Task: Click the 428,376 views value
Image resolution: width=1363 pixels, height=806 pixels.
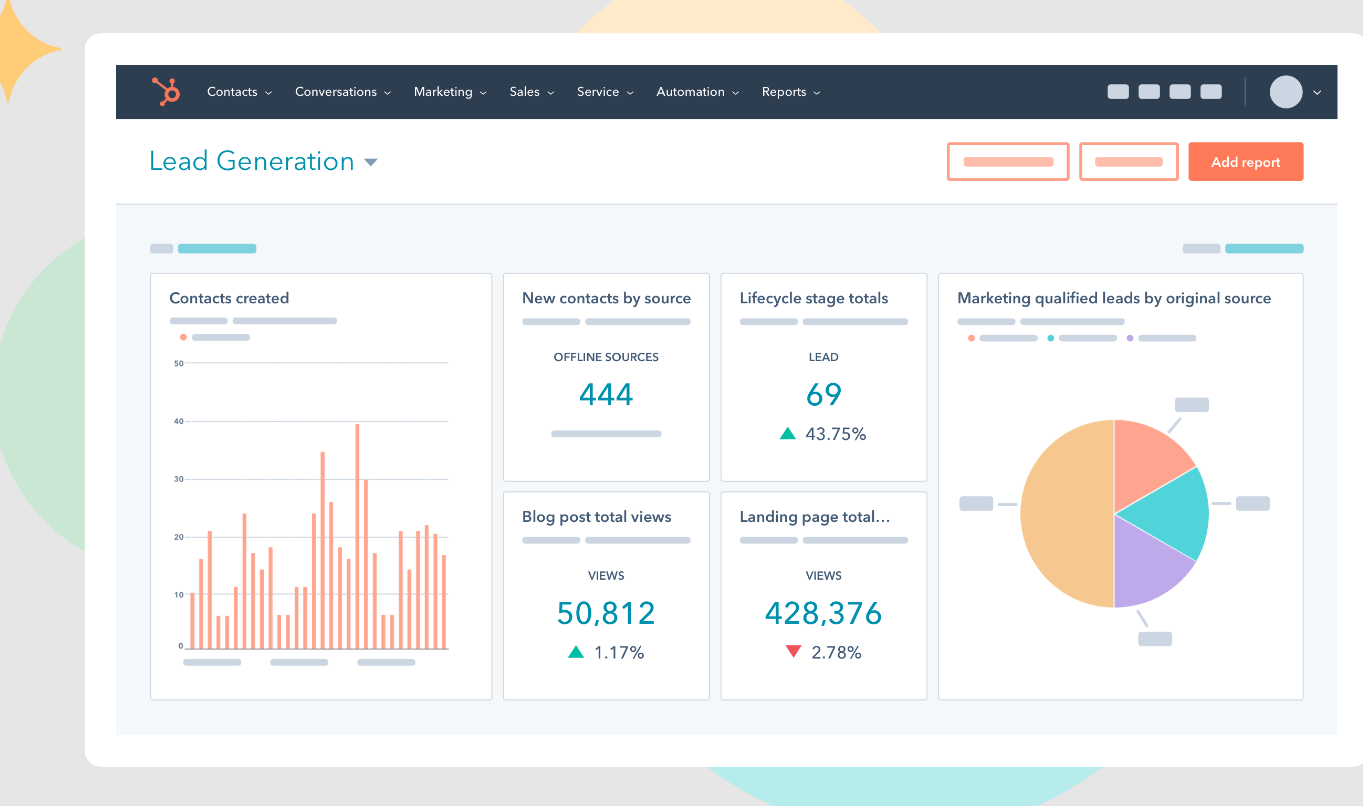Action: pos(824,613)
